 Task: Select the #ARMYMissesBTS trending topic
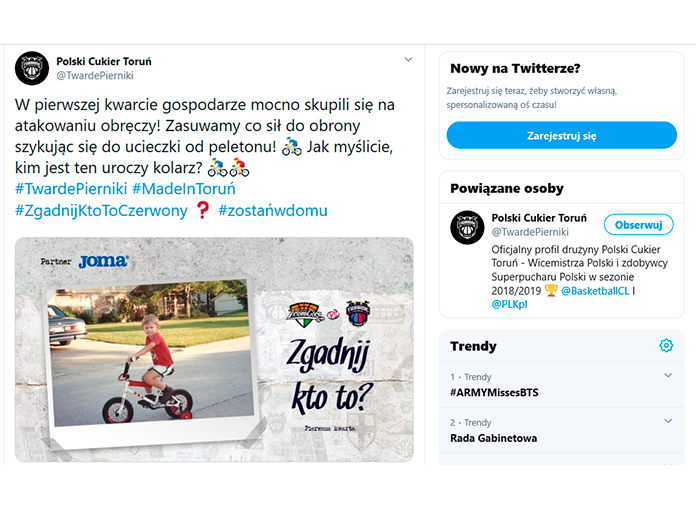point(494,393)
